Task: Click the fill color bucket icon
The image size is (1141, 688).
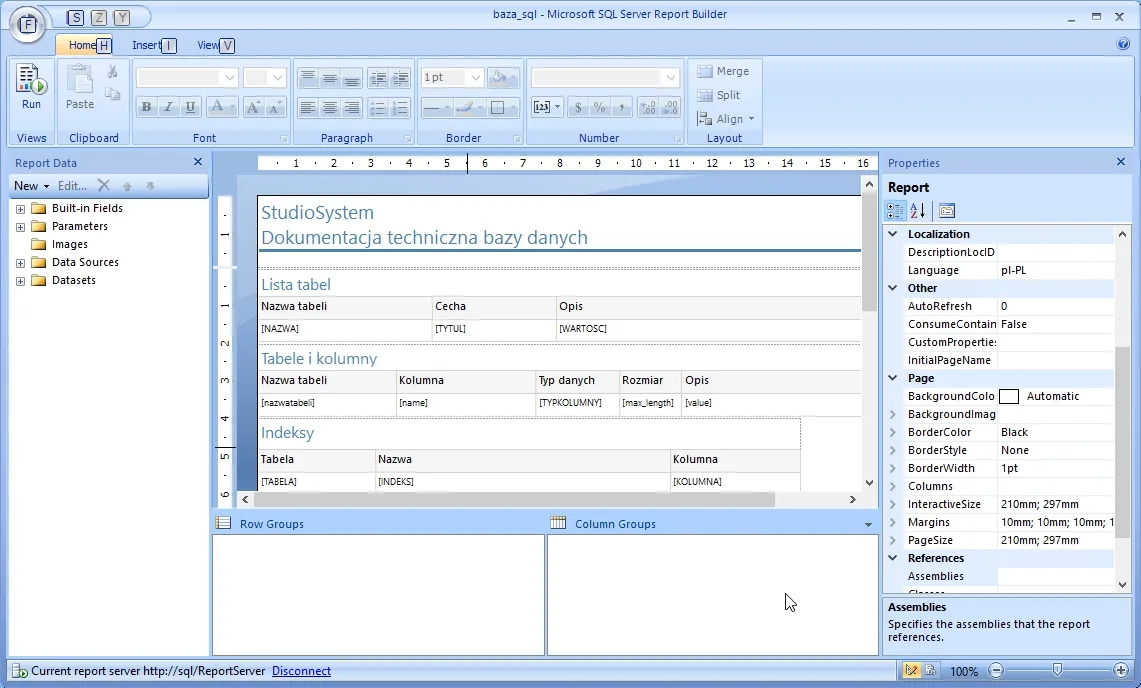Action: click(498, 77)
